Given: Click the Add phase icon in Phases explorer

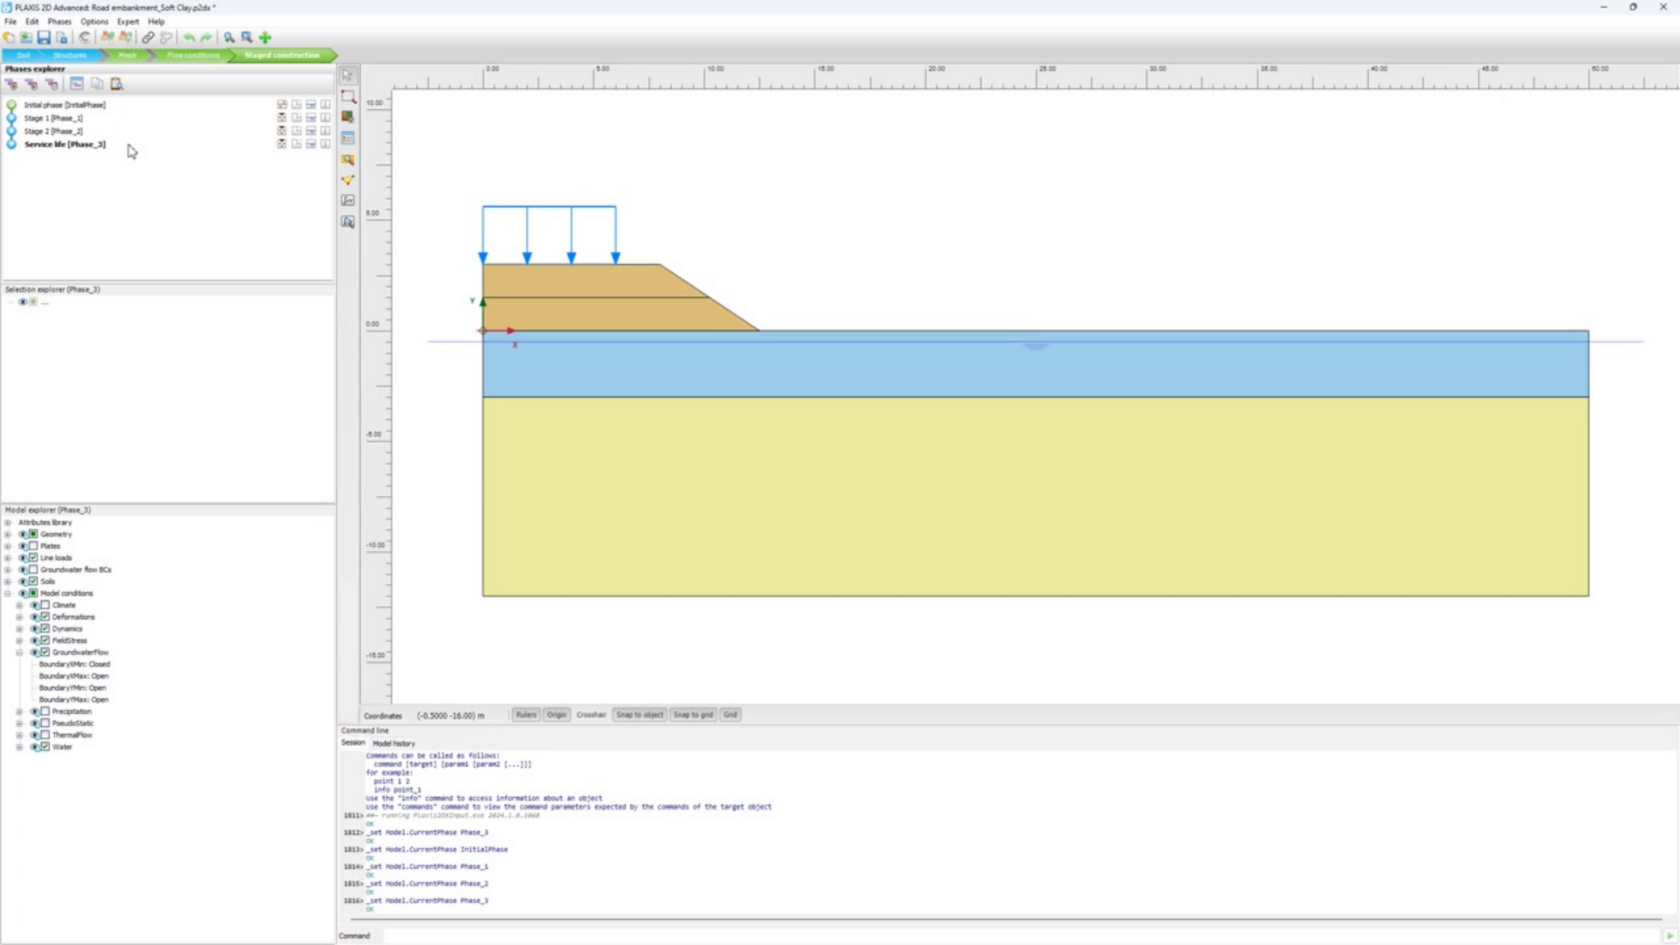Looking at the screenshot, I should tap(12, 84).
